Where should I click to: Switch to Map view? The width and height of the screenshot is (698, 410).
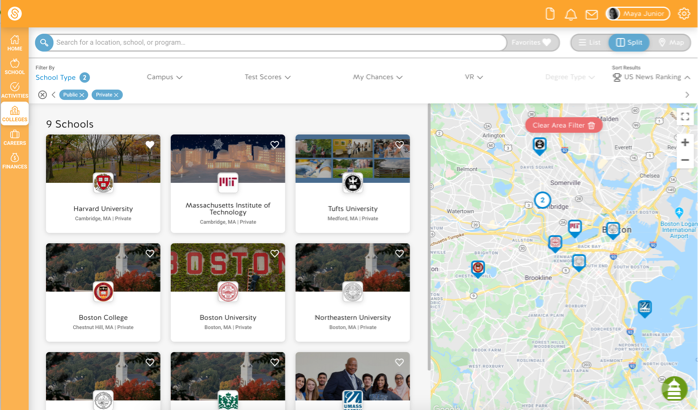(x=671, y=43)
